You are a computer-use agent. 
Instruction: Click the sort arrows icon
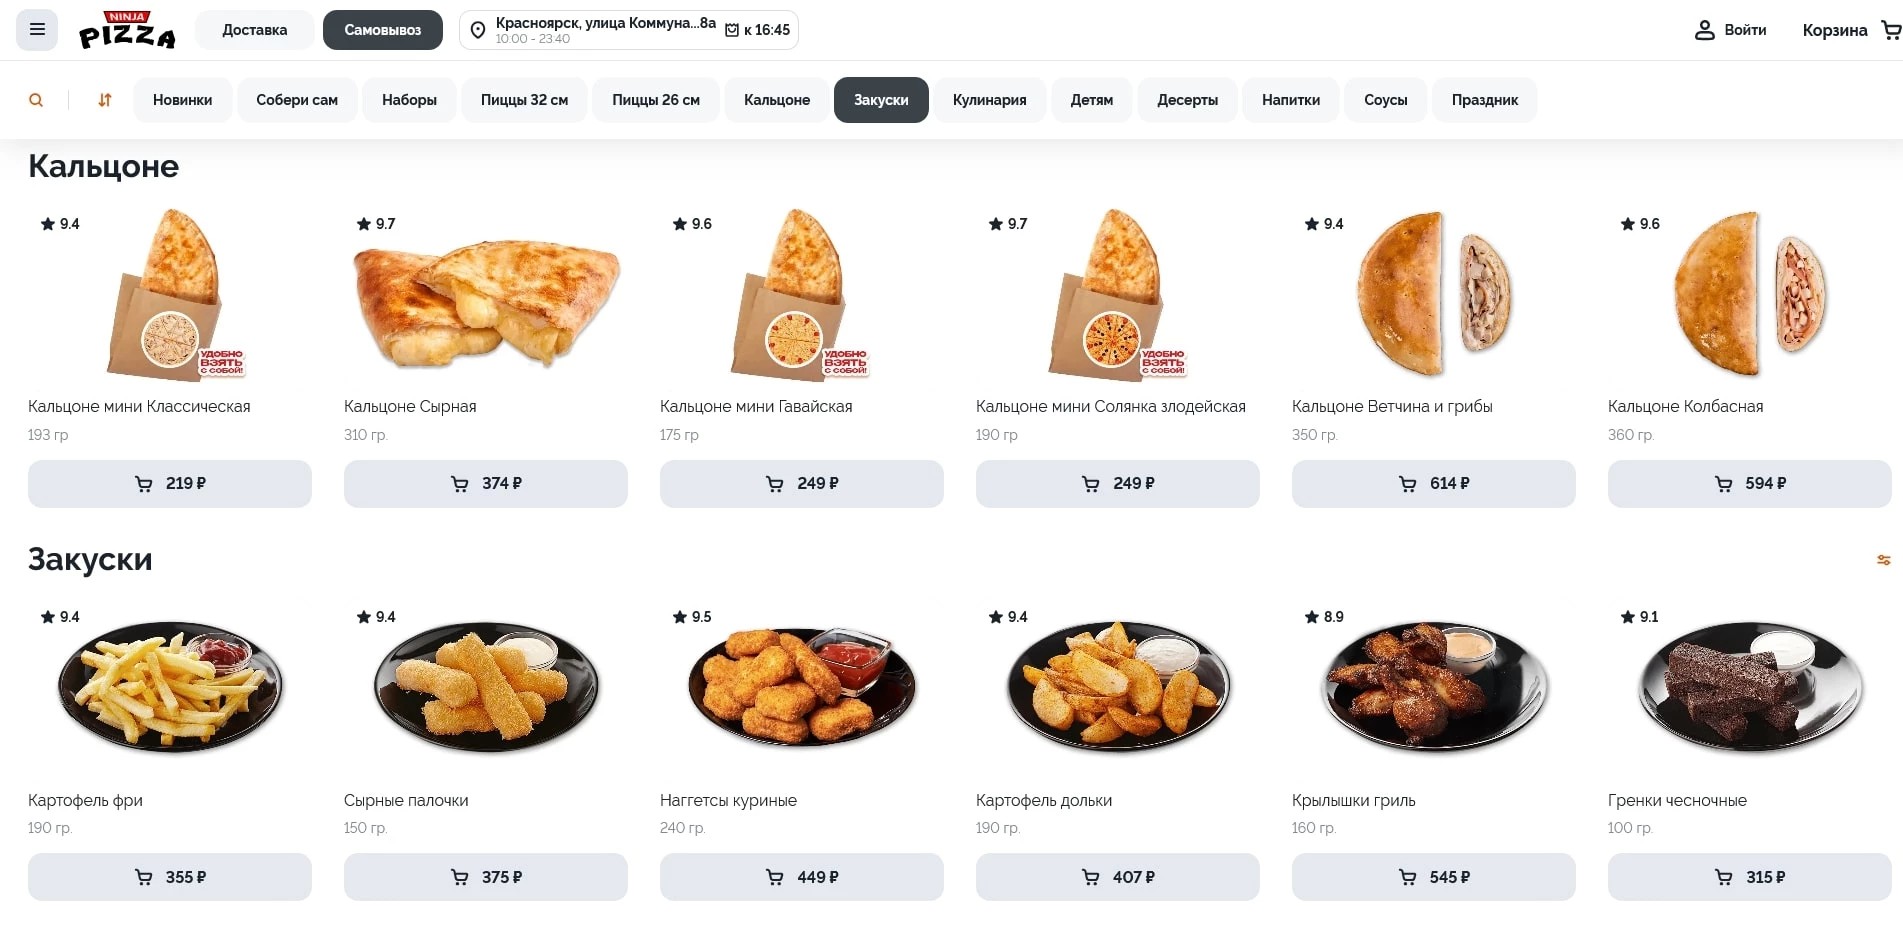pos(105,100)
